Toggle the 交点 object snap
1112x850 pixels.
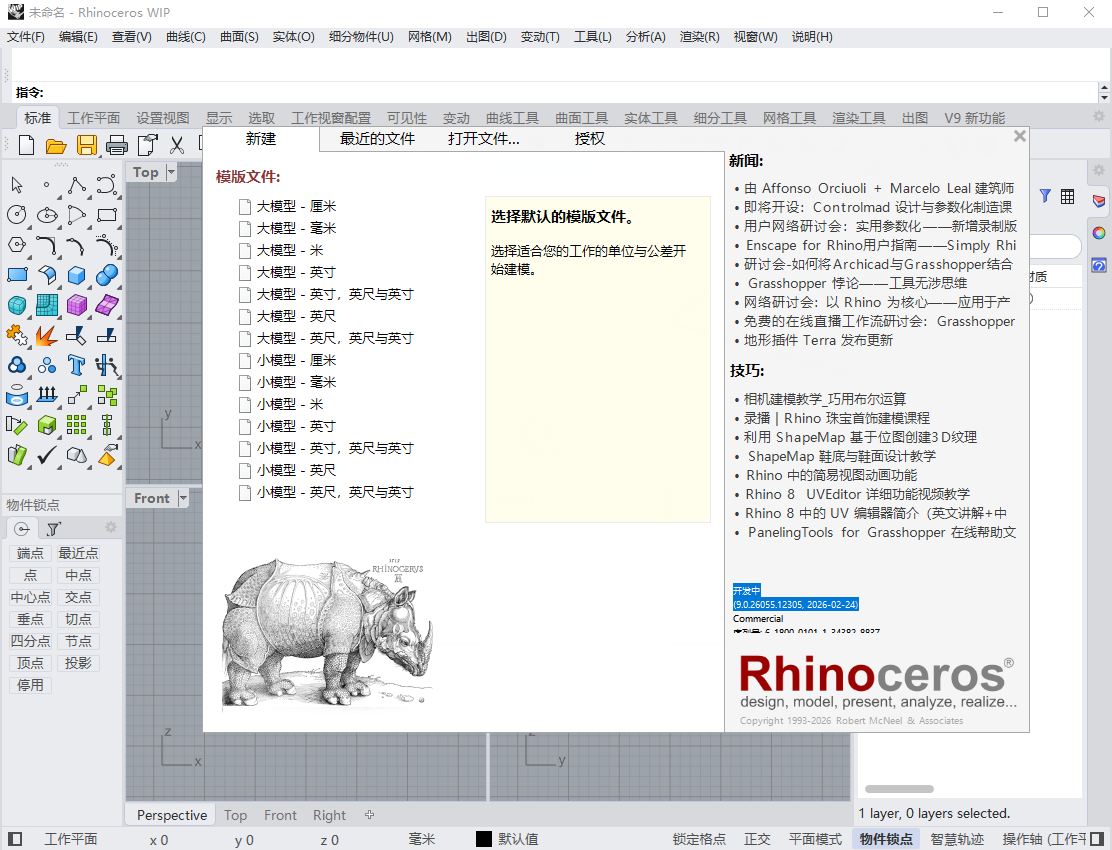tap(78, 597)
